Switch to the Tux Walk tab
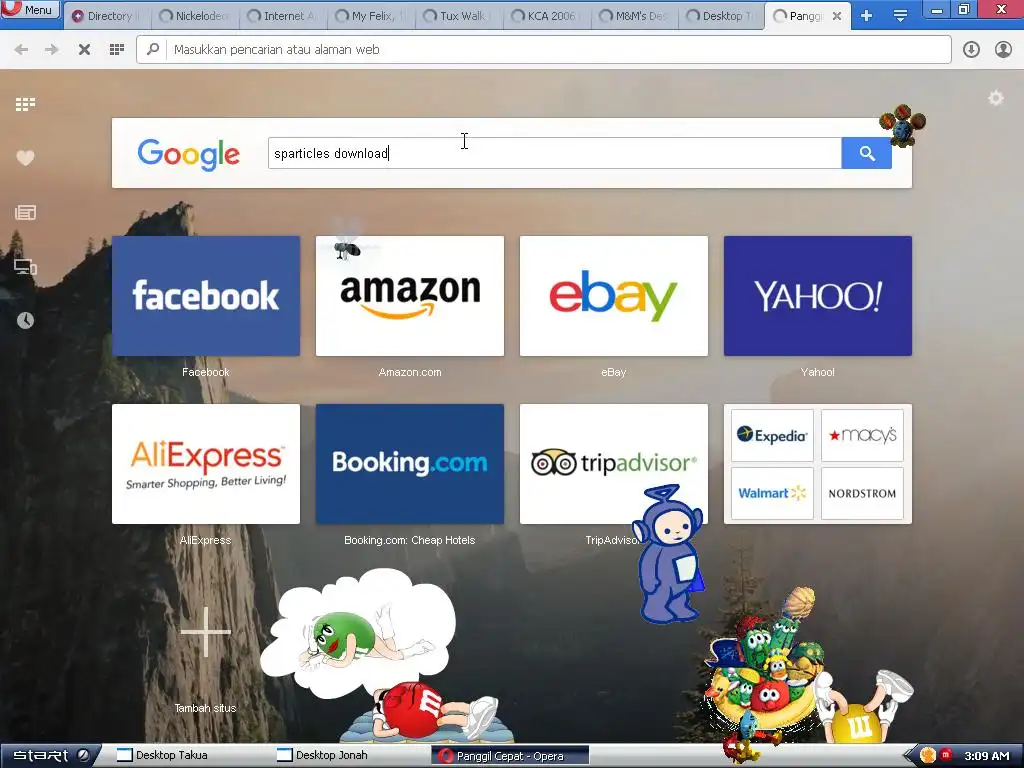This screenshot has height=768, width=1024. (461, 16)
